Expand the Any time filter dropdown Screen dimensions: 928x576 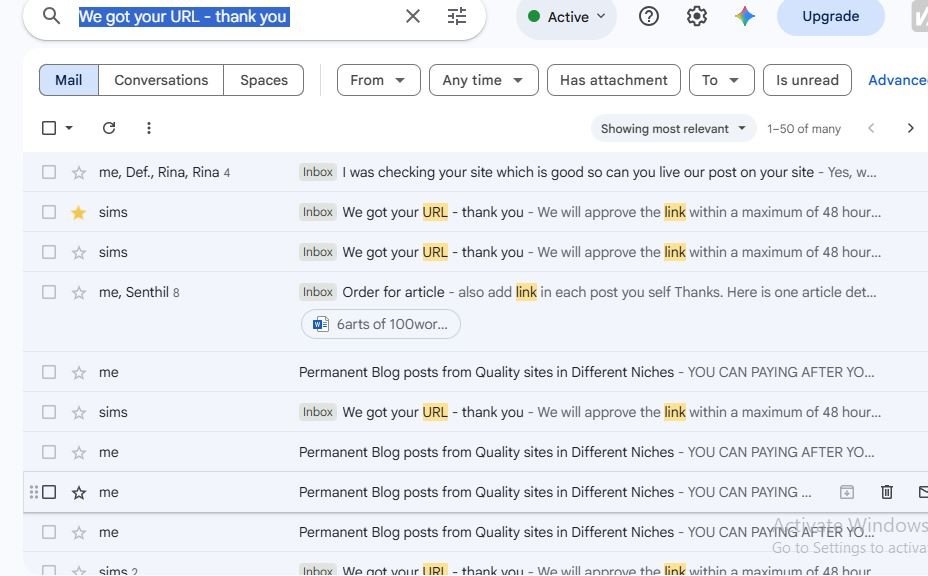point(484,80)
